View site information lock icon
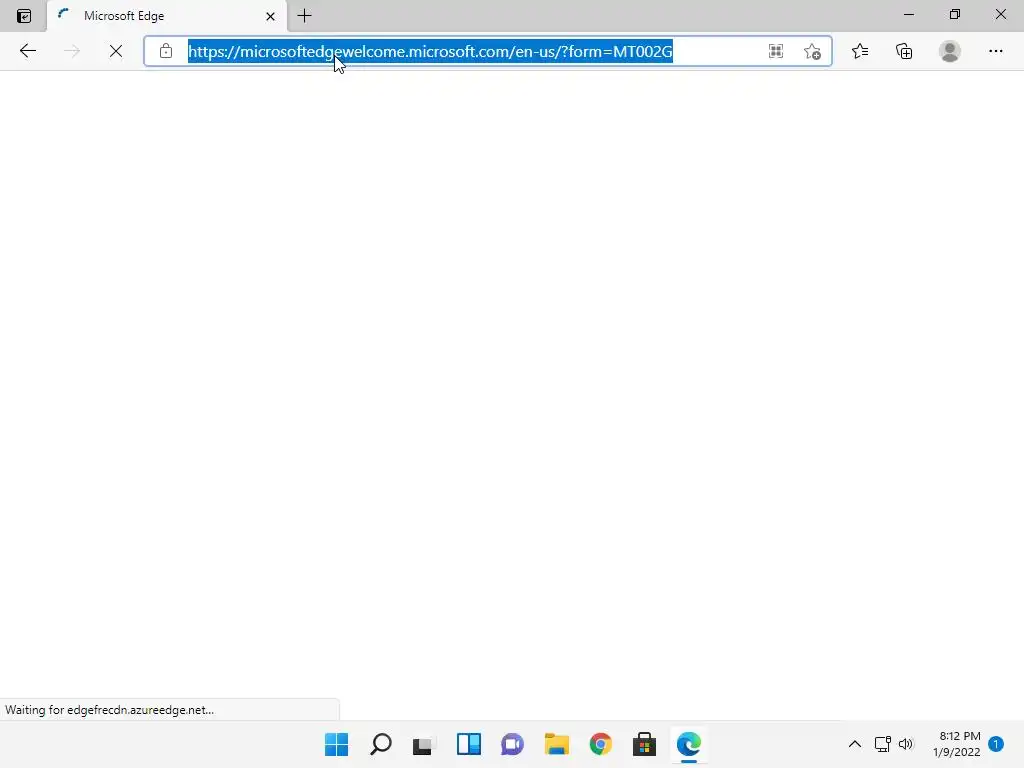 coord(166,51)
